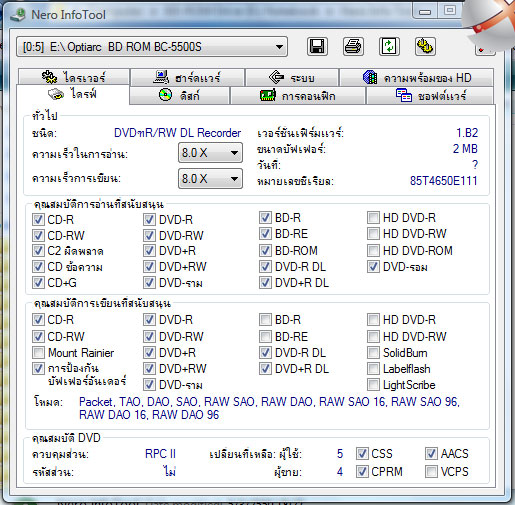The height and width of the screenshot is (505, 515).
Task: Toggle DVD+R DL write checkbox
Action: 265,368
